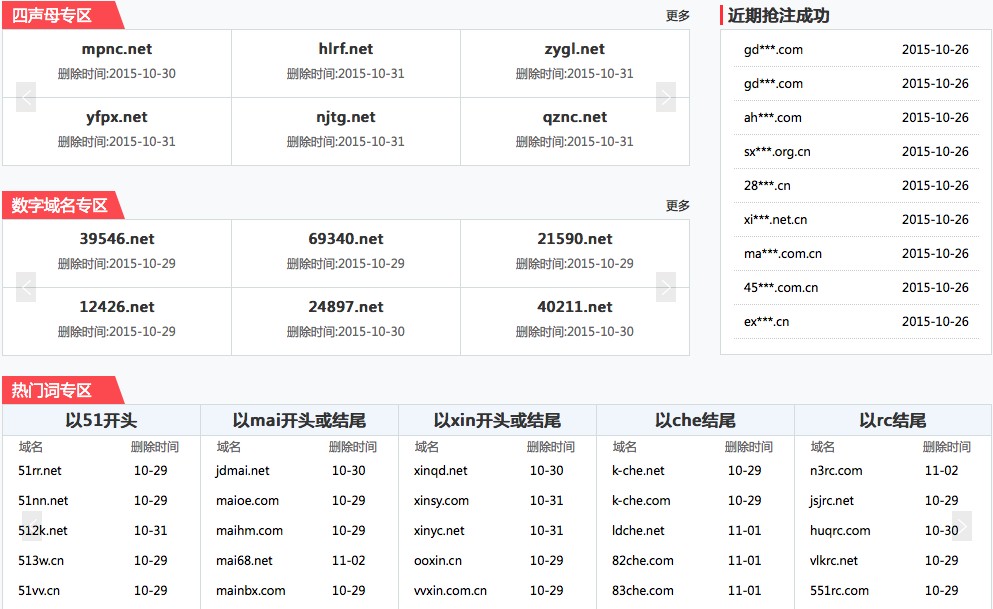993x609 pixels.
Task: Click the left arrow in 四声母专区 carousel
Action: [x=27, y=97]
